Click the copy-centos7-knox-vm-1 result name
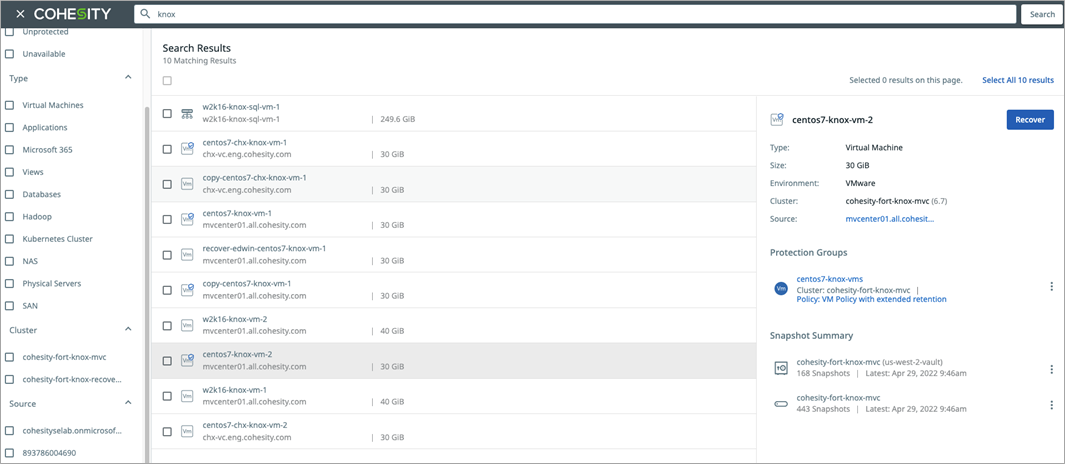This screenshot has width=1065, height=464. pyautogui.click(x=245, y=284)
